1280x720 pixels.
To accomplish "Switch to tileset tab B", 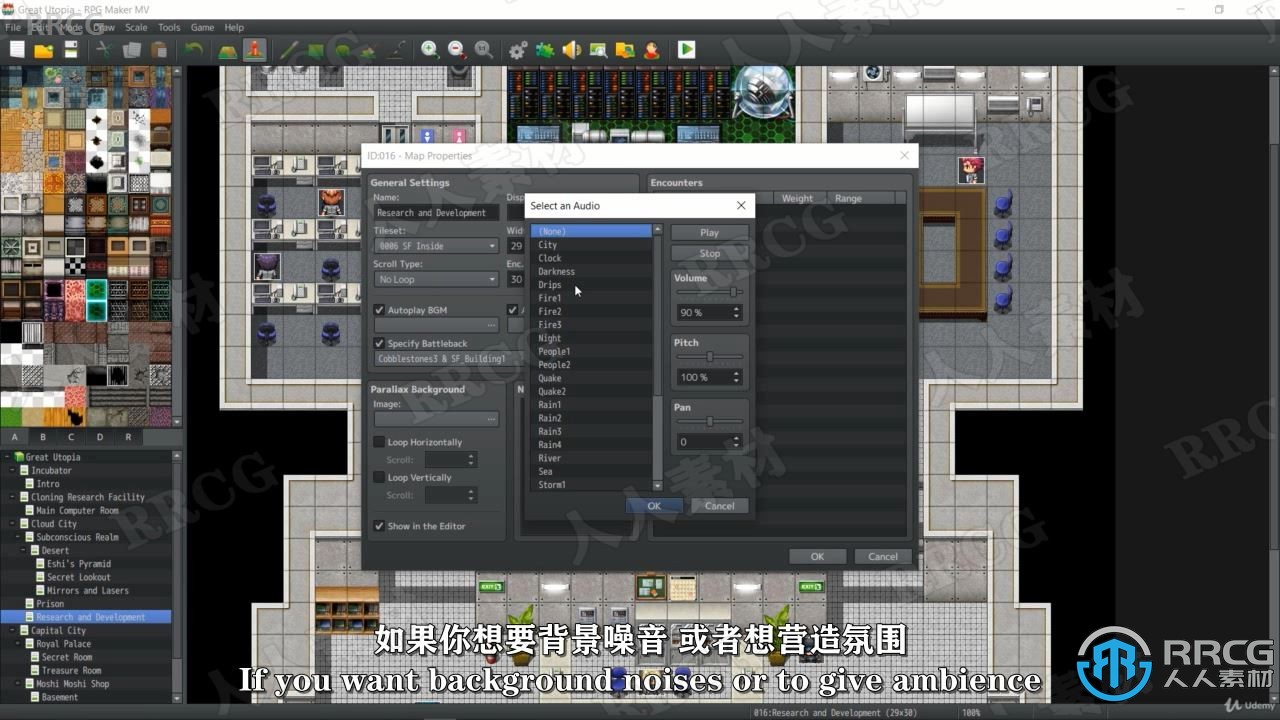I will (x=43, y=437).
